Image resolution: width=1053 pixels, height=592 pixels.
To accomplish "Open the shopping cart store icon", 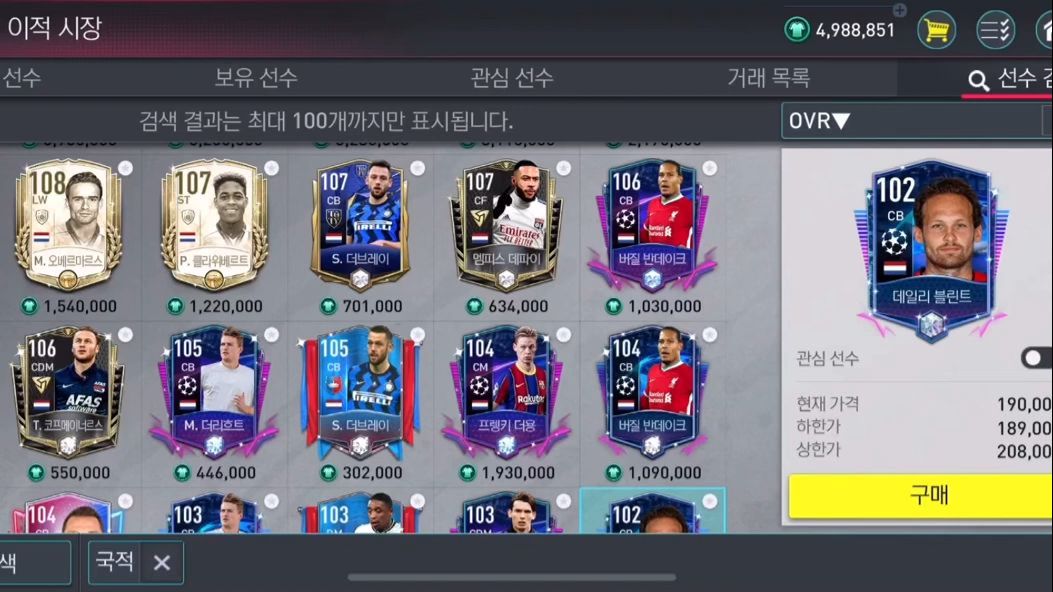I will tap(936, 30).
